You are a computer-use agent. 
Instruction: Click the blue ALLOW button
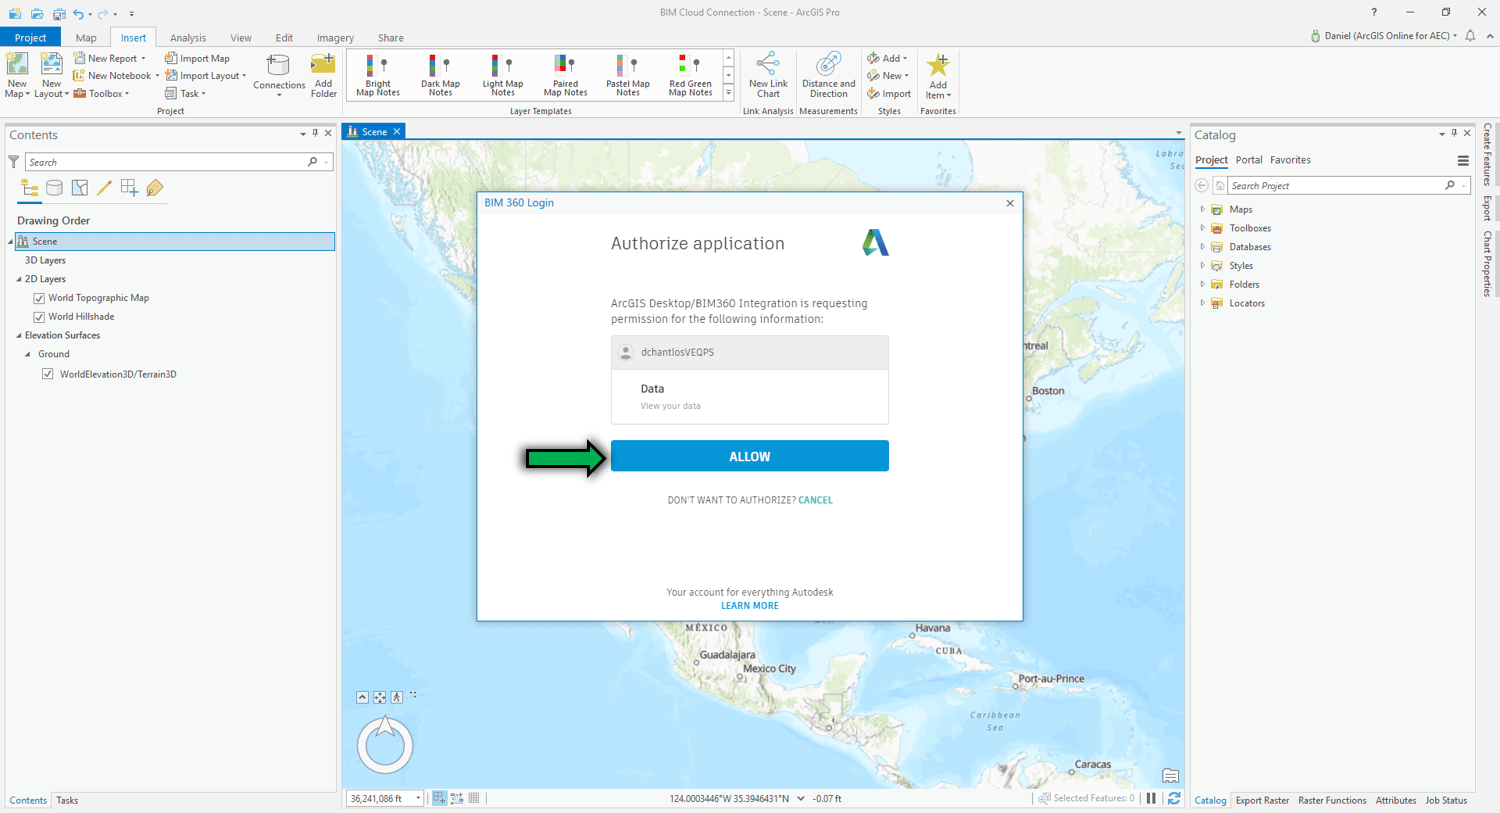click(x=750, y=456)
